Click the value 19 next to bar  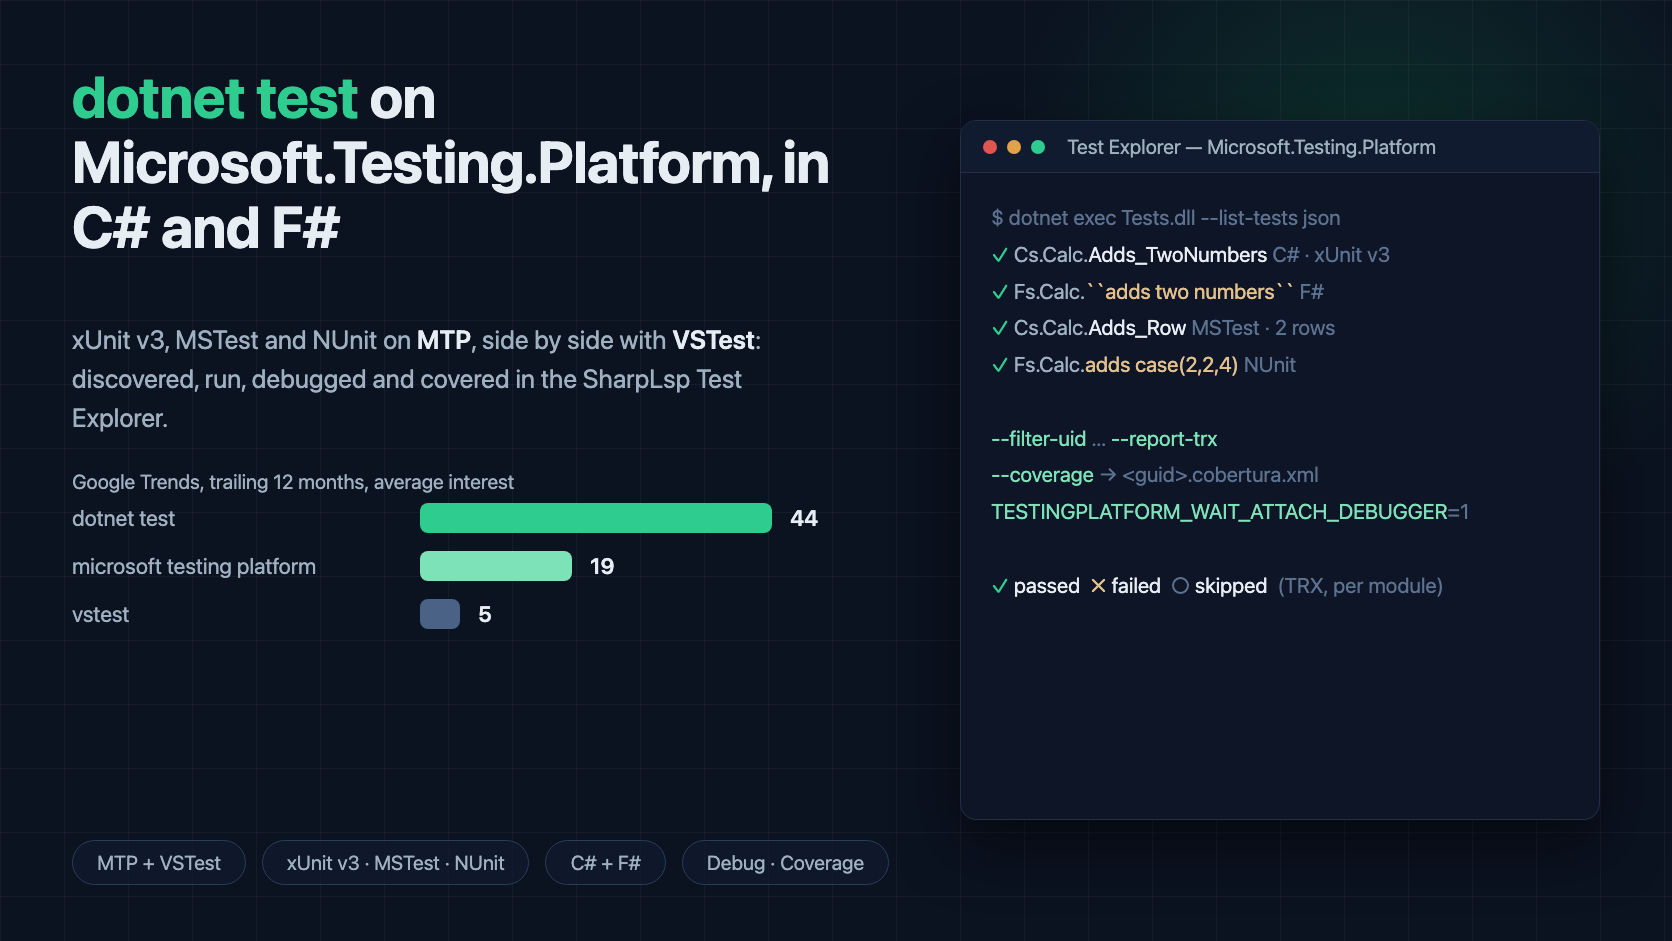click(x=602, y=566)
